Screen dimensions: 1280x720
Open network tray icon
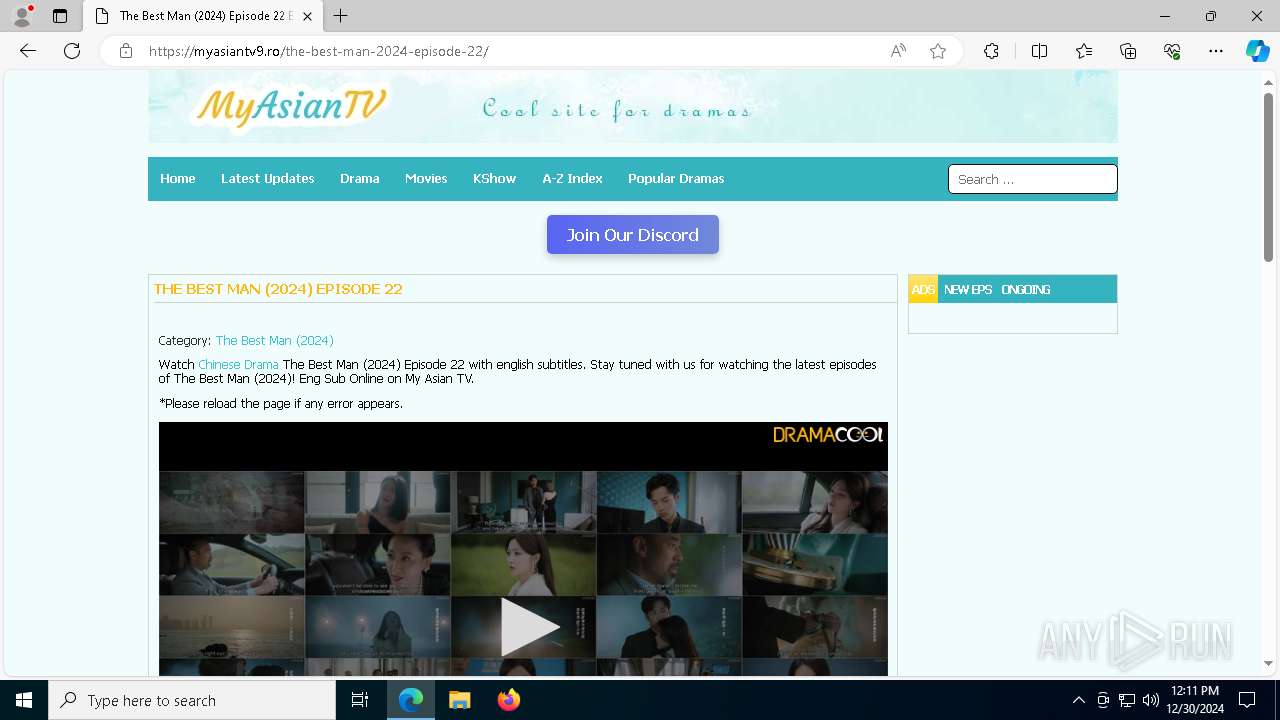[1127, 700]
